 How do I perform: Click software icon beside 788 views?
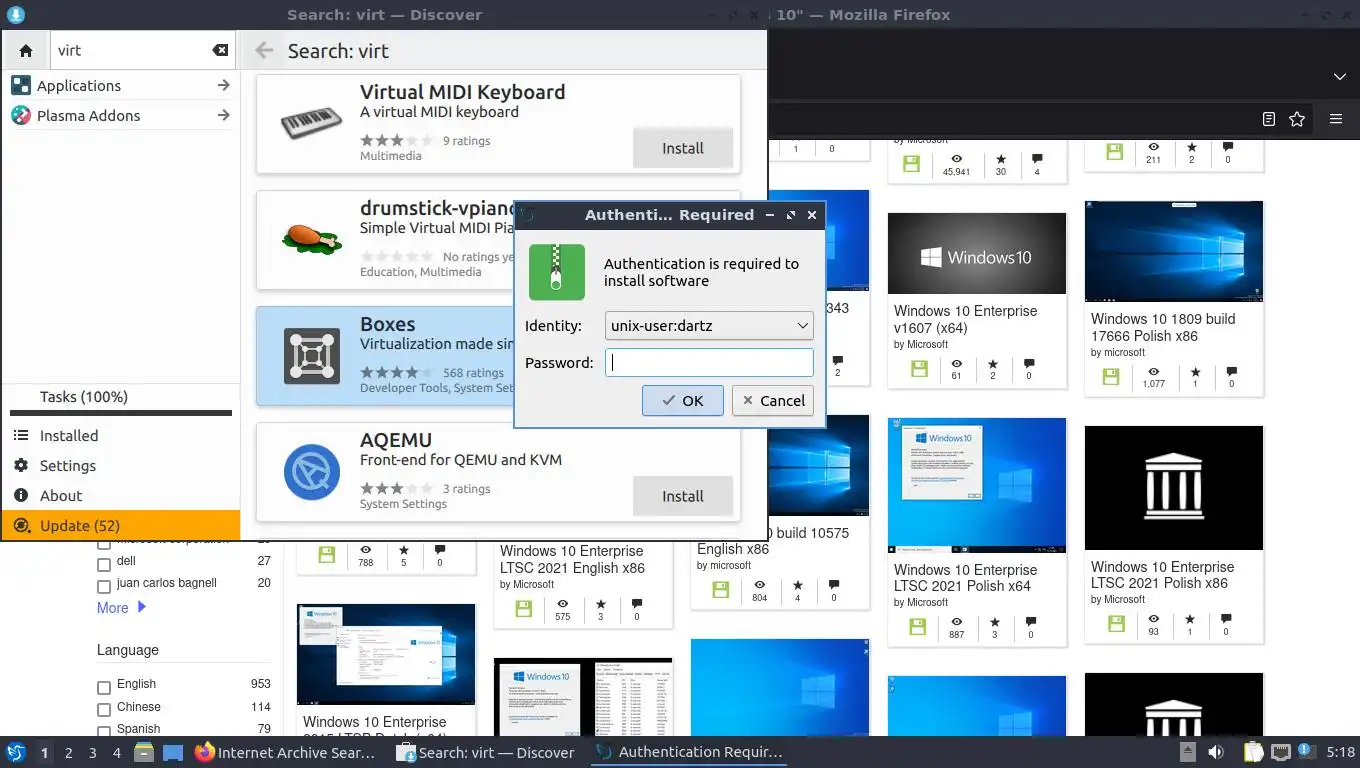pos(326,555)
